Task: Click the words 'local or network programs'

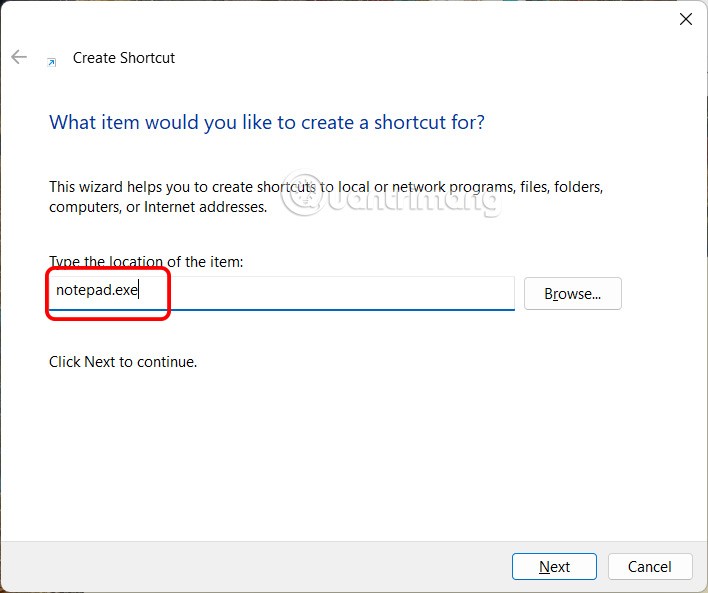Action: [x=418, y=187]
